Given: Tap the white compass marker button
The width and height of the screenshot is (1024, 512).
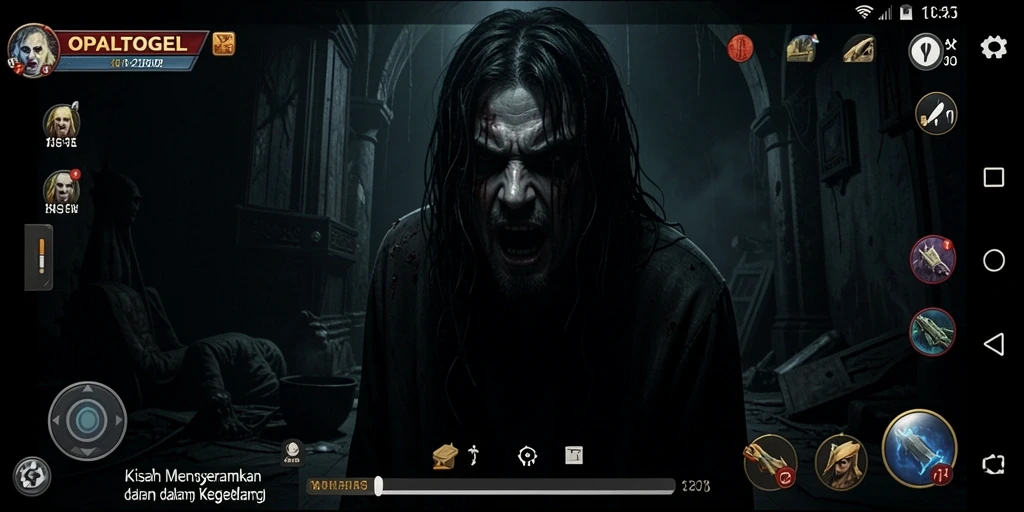Looking at the screenshot, I should tap(925, 52).
